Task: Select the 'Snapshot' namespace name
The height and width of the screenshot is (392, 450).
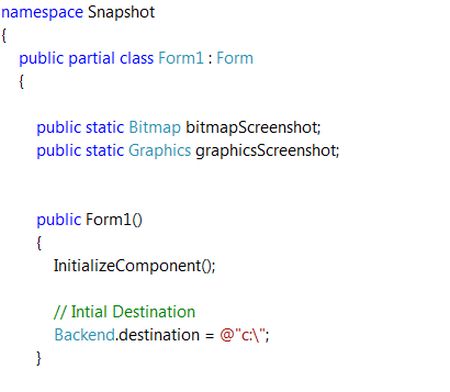Action: pyautogui.click(x=121, y=12)
